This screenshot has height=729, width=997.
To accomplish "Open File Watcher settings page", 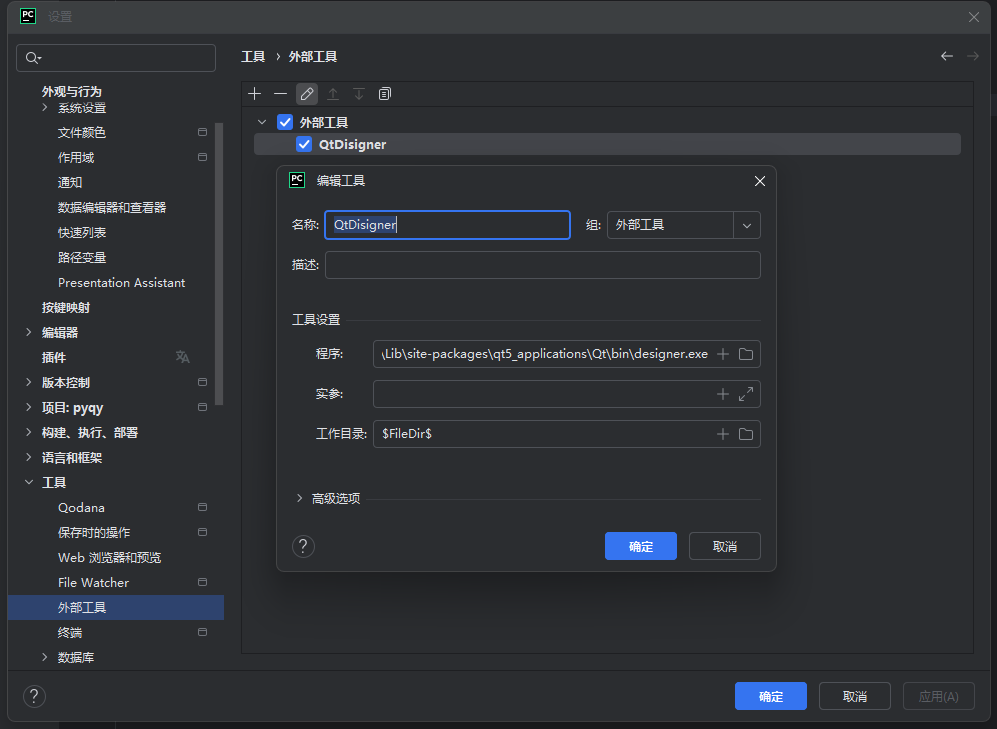I will (93, 582).
